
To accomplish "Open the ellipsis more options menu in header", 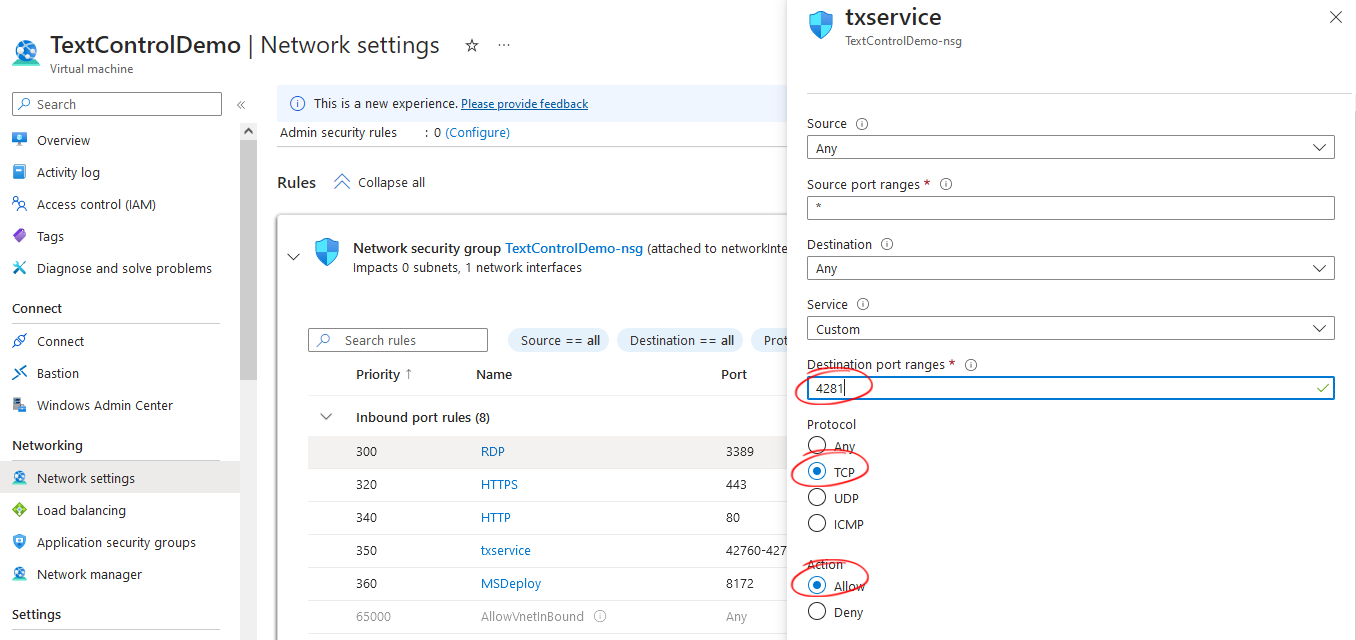I will (x=504, y=45).
